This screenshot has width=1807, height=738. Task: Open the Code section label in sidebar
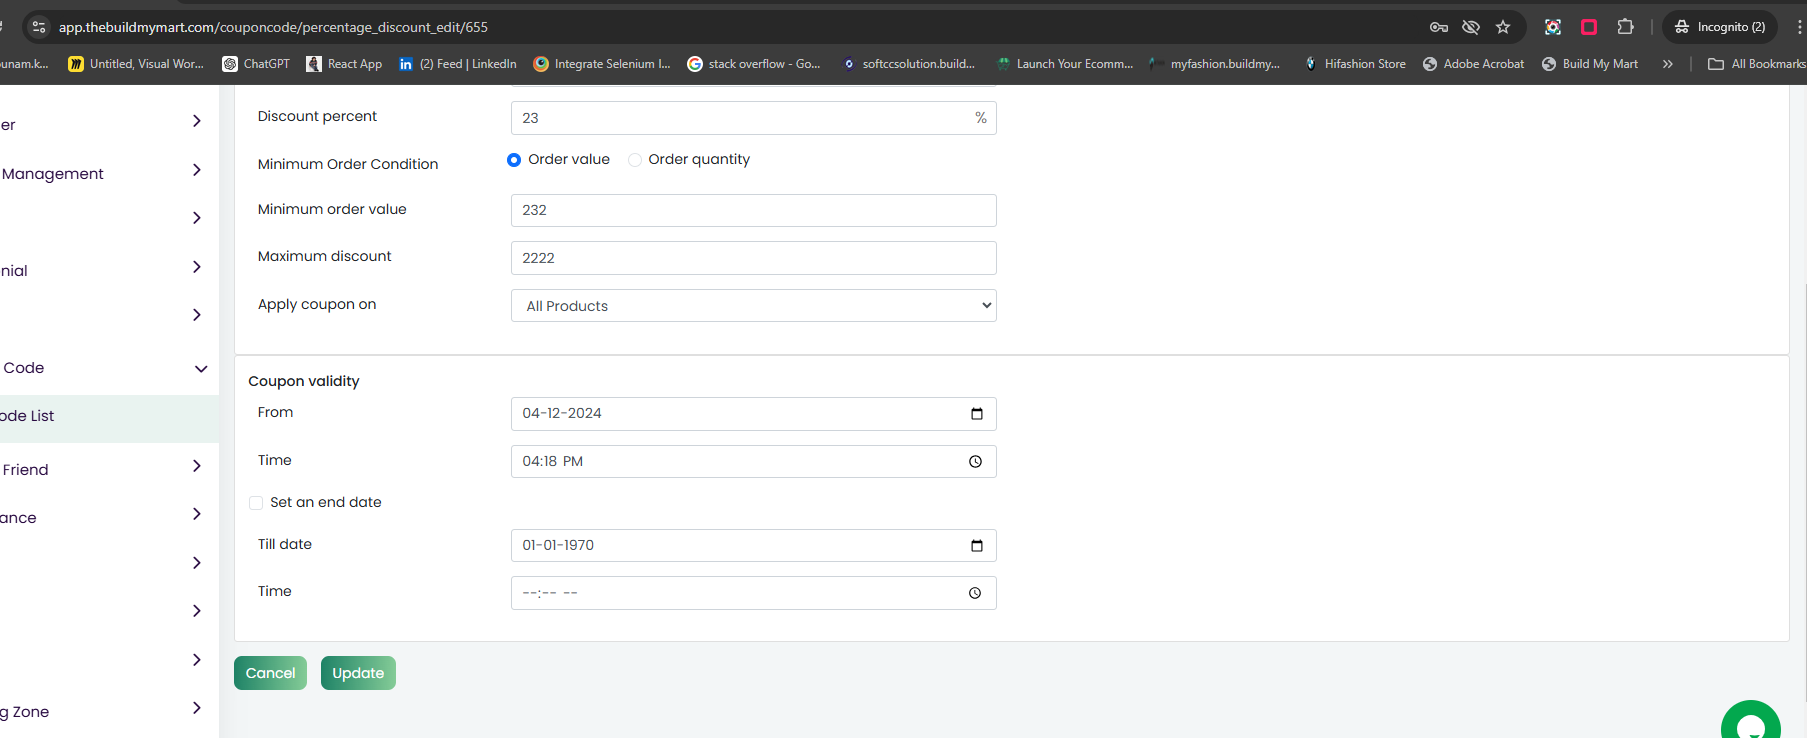click(23, 368)
